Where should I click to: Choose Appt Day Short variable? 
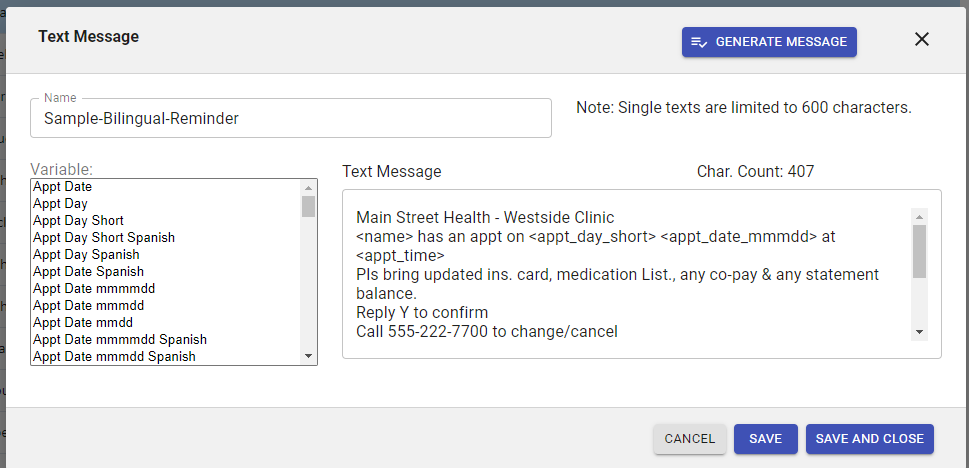click(x=78, y=220)
